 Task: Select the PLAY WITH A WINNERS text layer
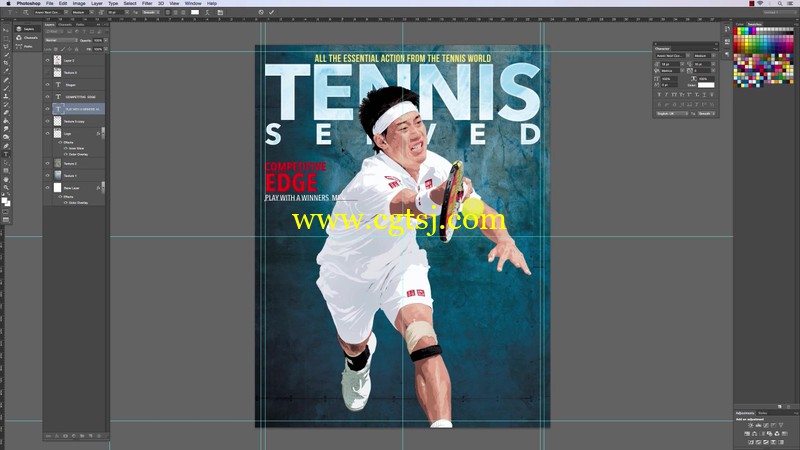[x=79, y=109]
